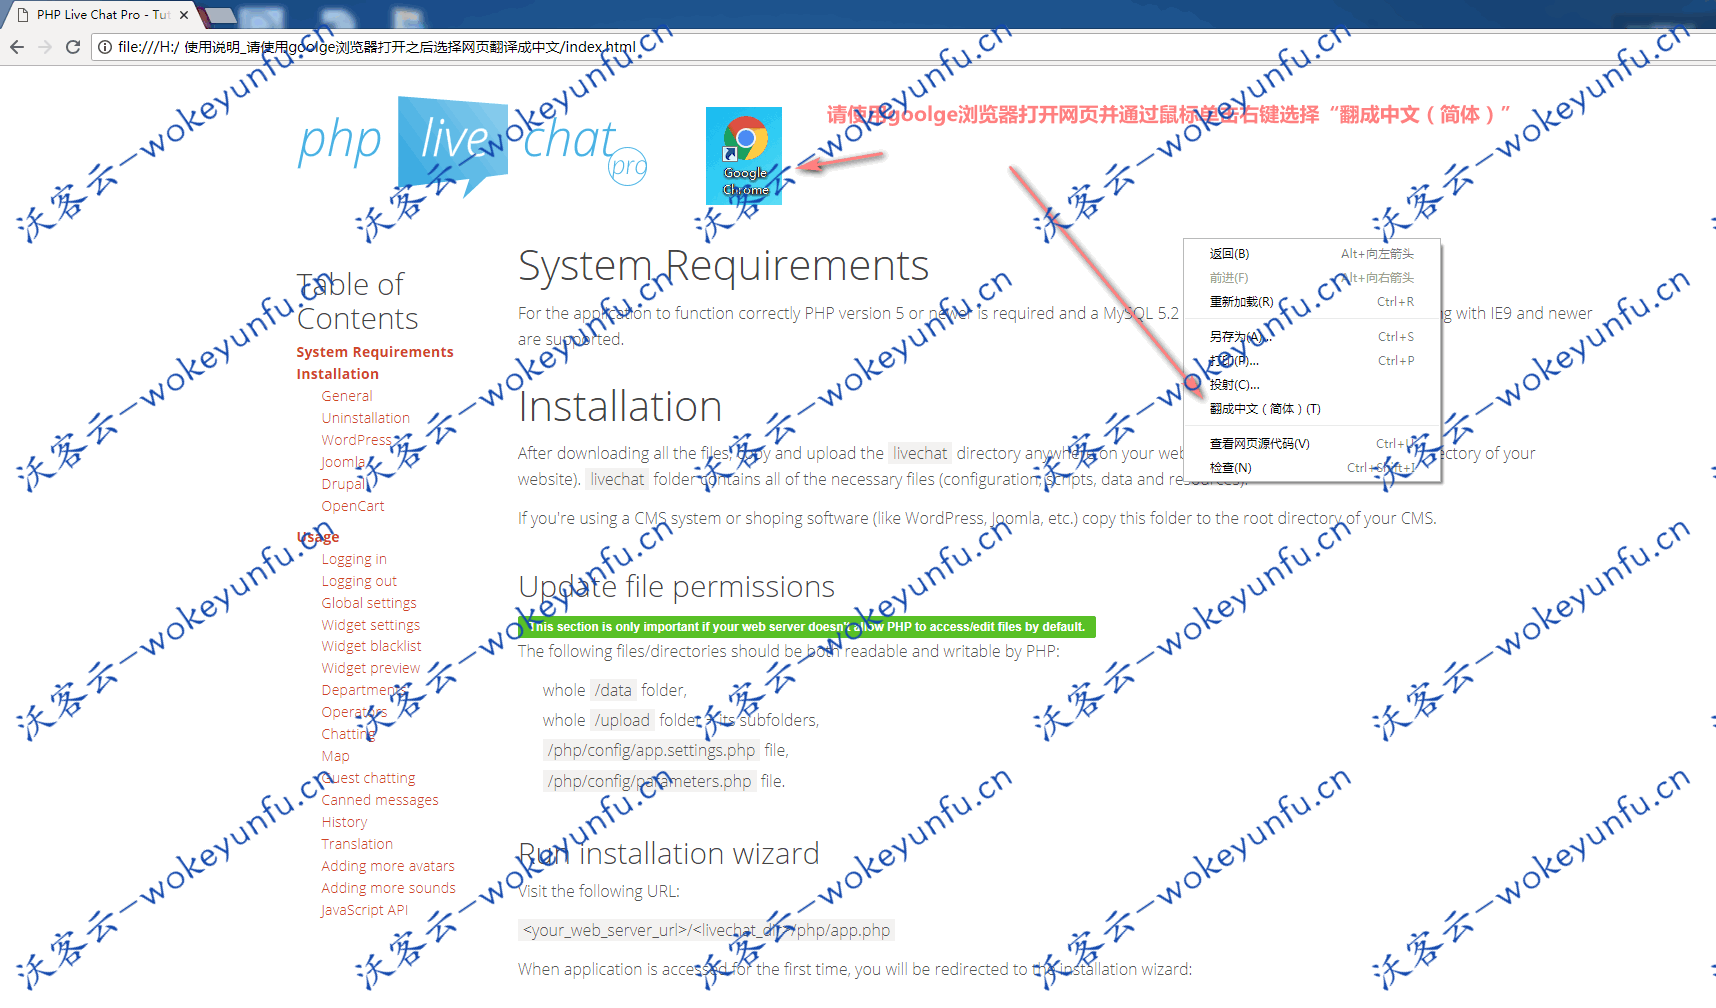This screenshot has height=1008, width=1716.
Task: Open Installation in table of contents
Action: (x=338, y=374)
